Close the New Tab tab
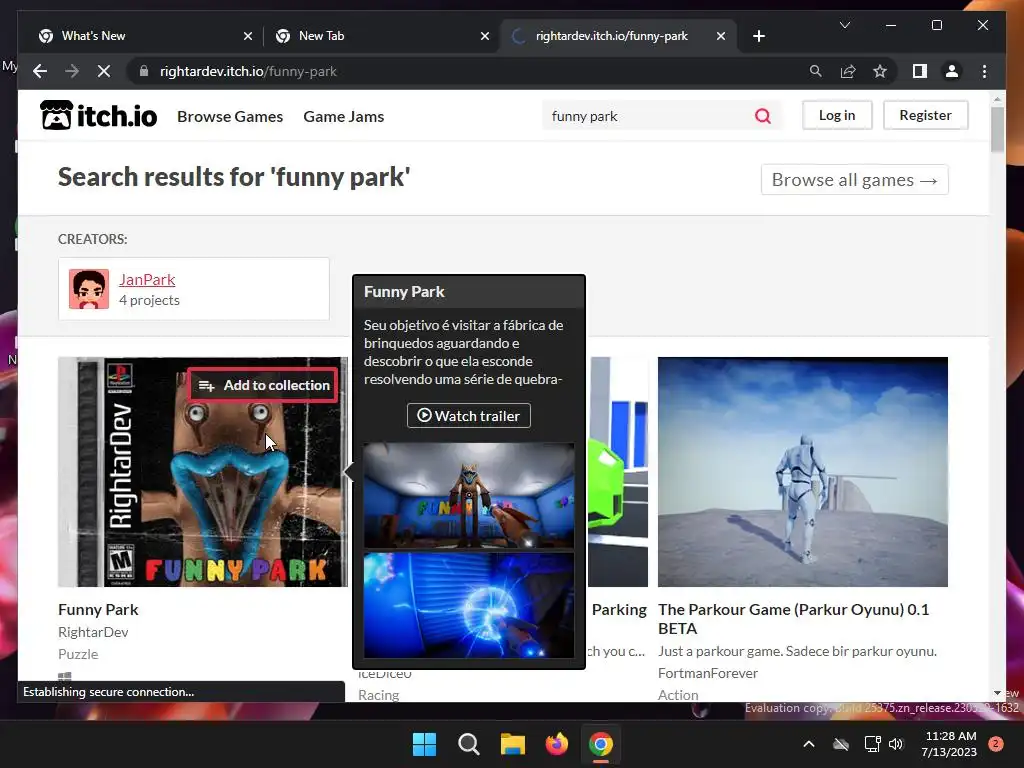1024x768 pixels. pyautogui.click(x=485, y=36)
